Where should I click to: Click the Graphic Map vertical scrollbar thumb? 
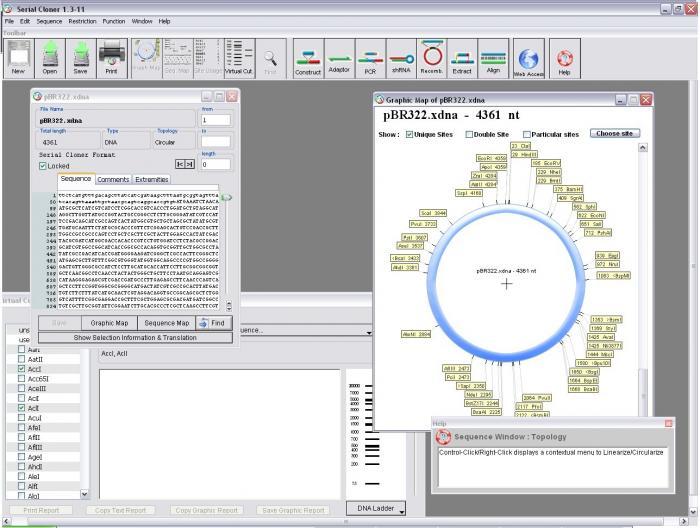click(x=643, y=391)
